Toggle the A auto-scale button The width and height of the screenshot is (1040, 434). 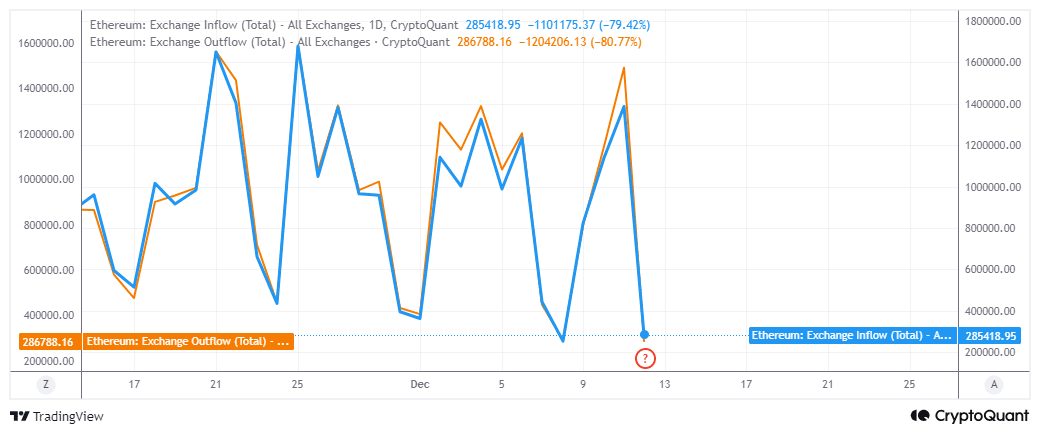coord(993,384)
